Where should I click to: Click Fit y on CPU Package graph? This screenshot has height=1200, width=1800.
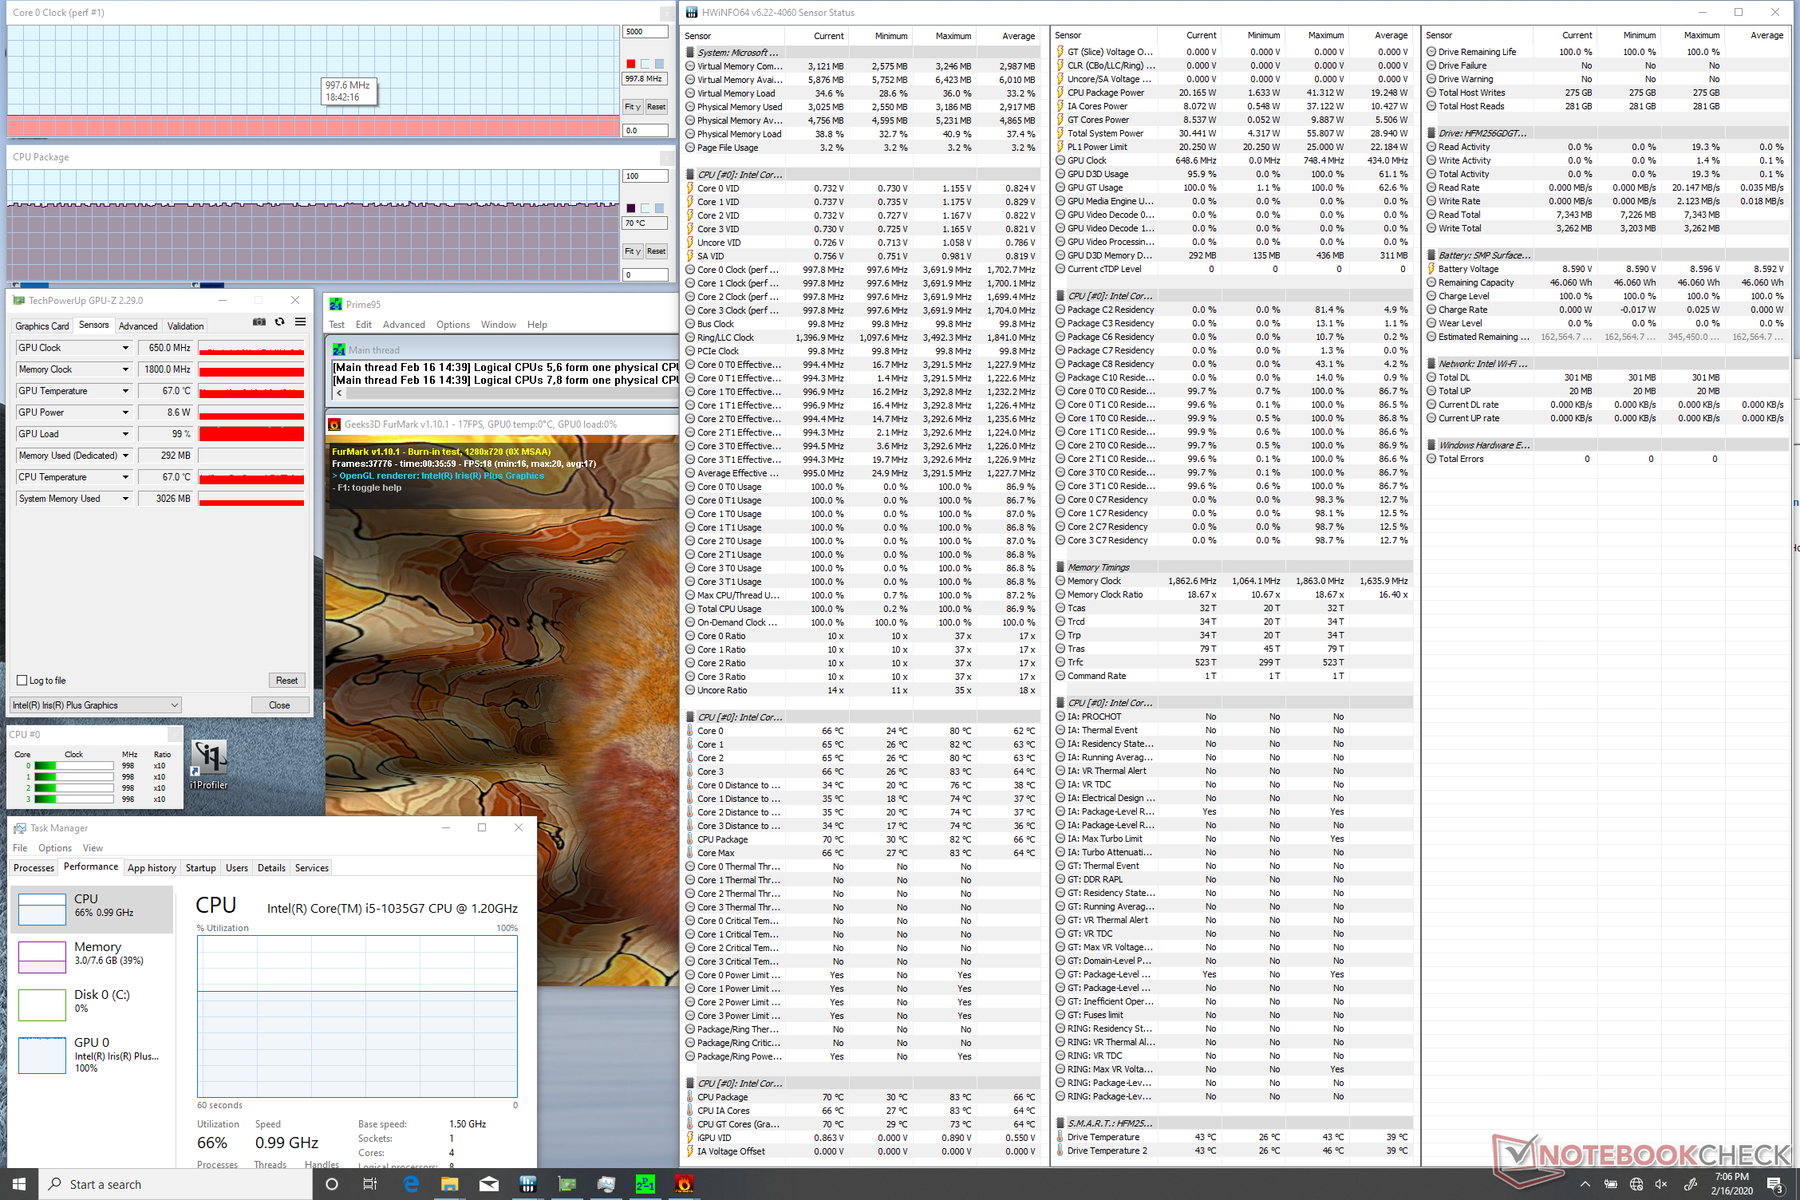pyautogui.click(x=632, y=251)
